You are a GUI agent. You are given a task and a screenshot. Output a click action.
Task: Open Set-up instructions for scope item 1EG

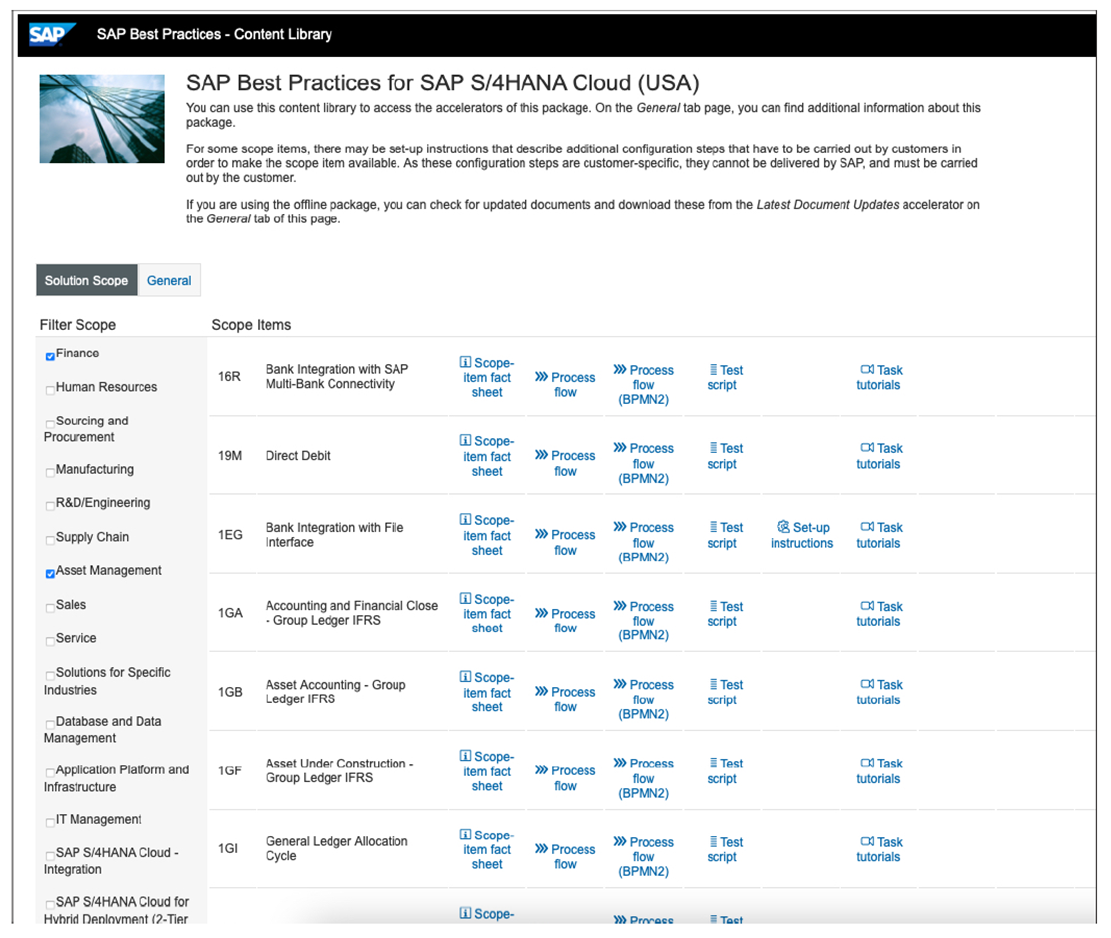801,535
